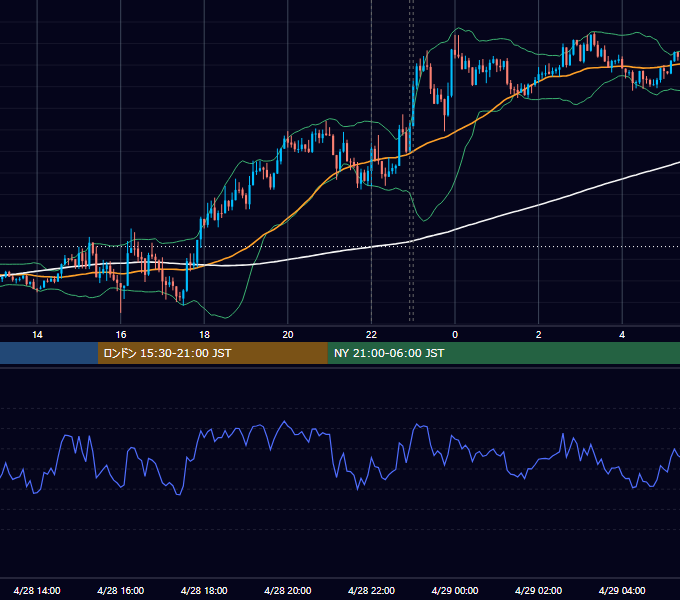The image size is (680, 600).
Task: Click the hour label 16 on time axis
Action: (x=121, y=335)
